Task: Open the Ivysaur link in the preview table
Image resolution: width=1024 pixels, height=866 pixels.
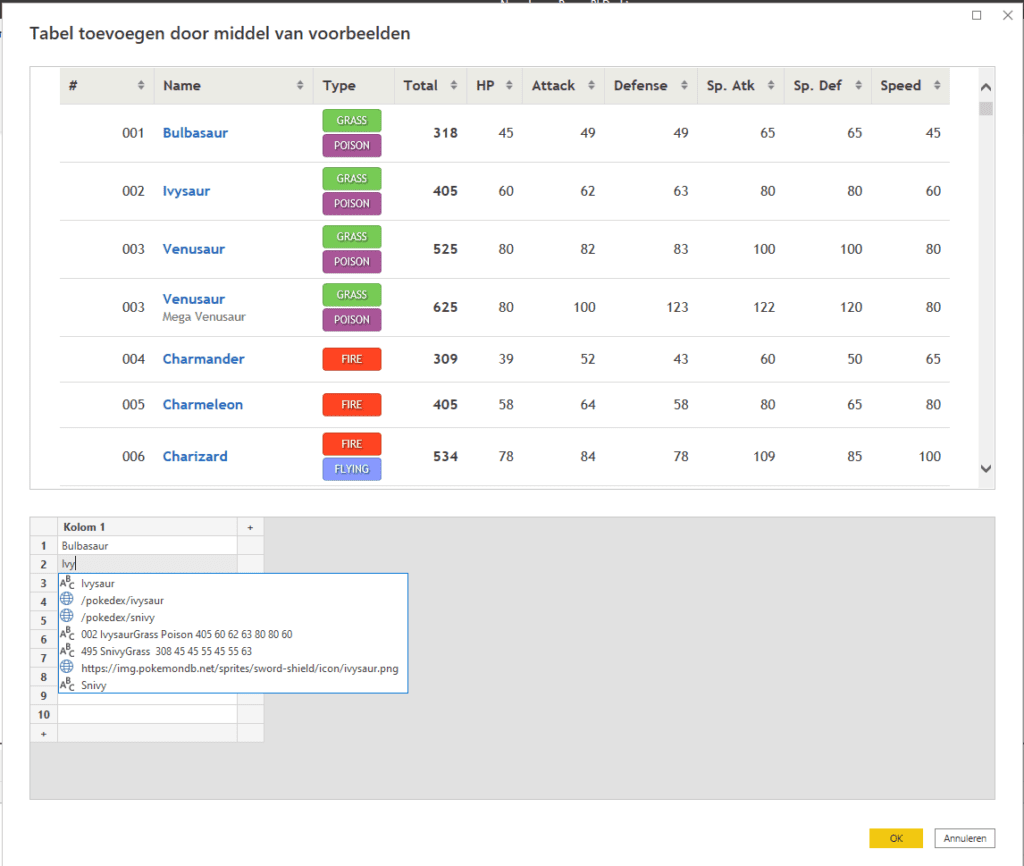Action: [186, 191]
